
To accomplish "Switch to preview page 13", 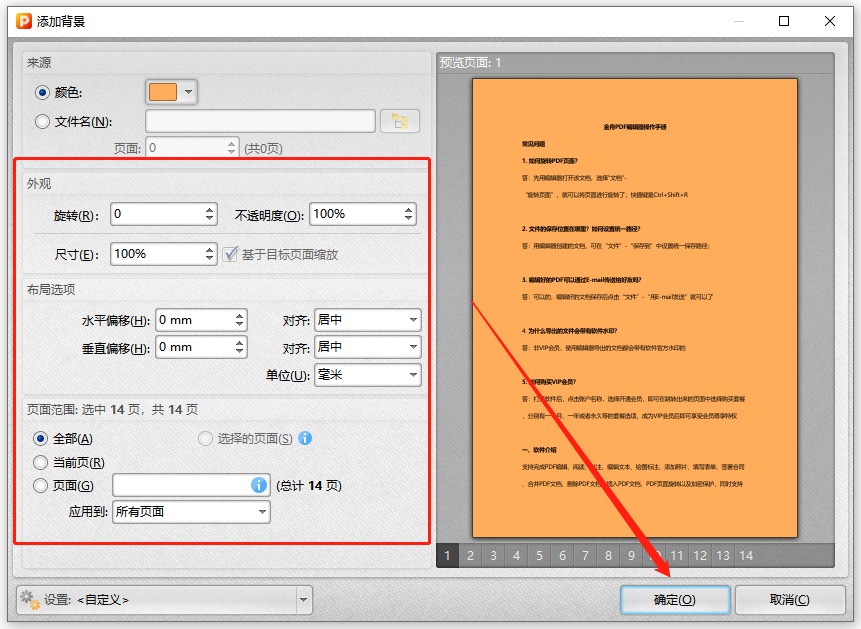I will 723,555.
